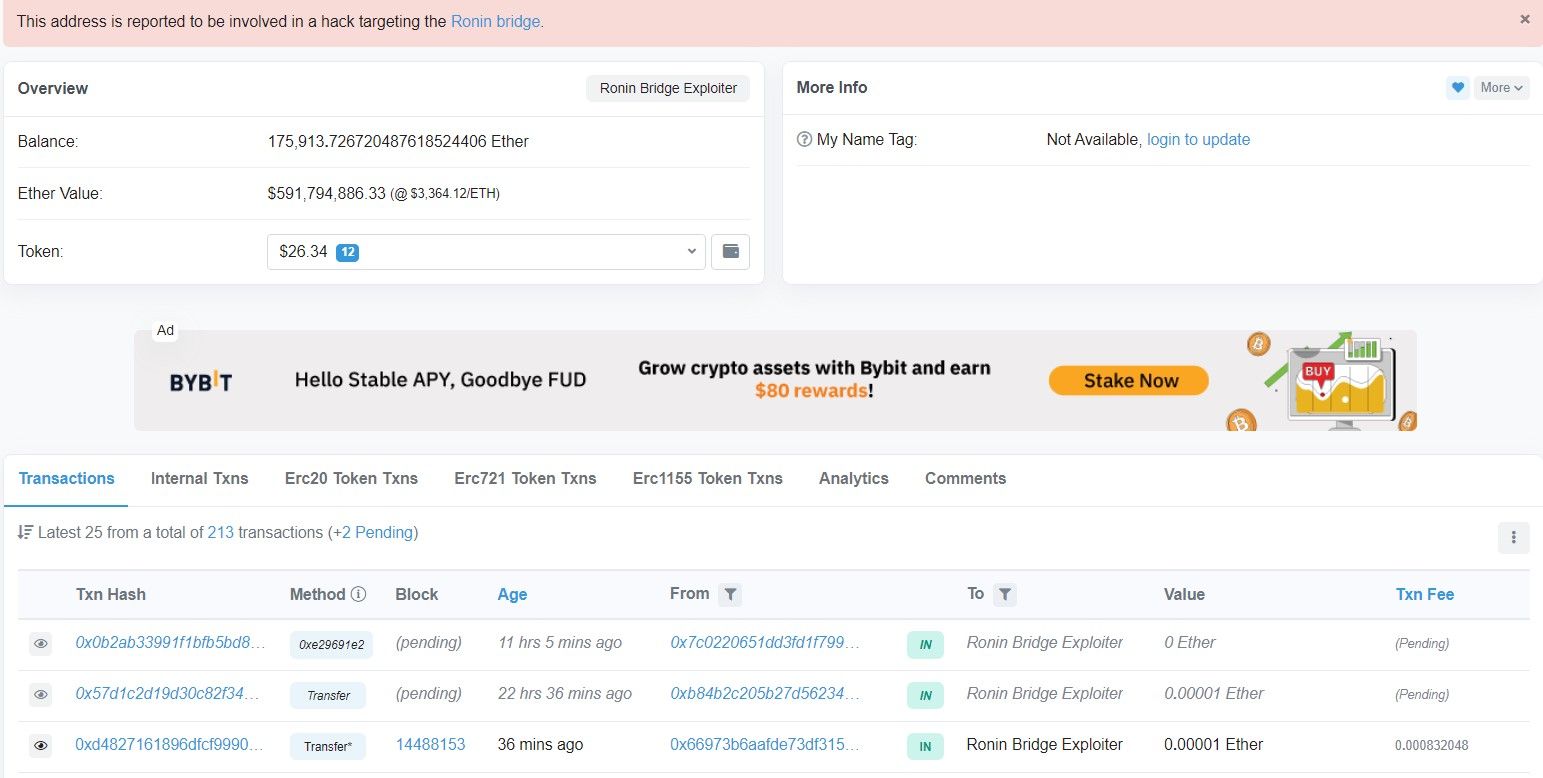Open block 14488153 details
The width and height of the screenshot is (1543, 778).
tap(430, 745)
